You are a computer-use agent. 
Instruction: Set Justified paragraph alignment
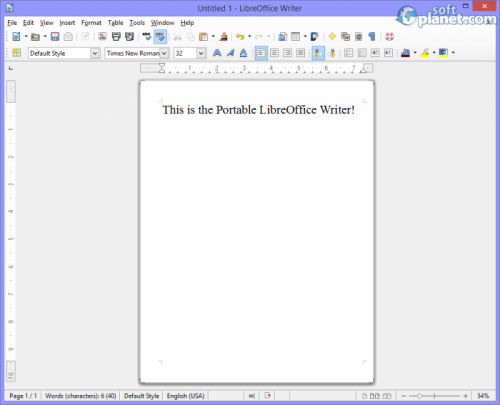coord(300,53)
